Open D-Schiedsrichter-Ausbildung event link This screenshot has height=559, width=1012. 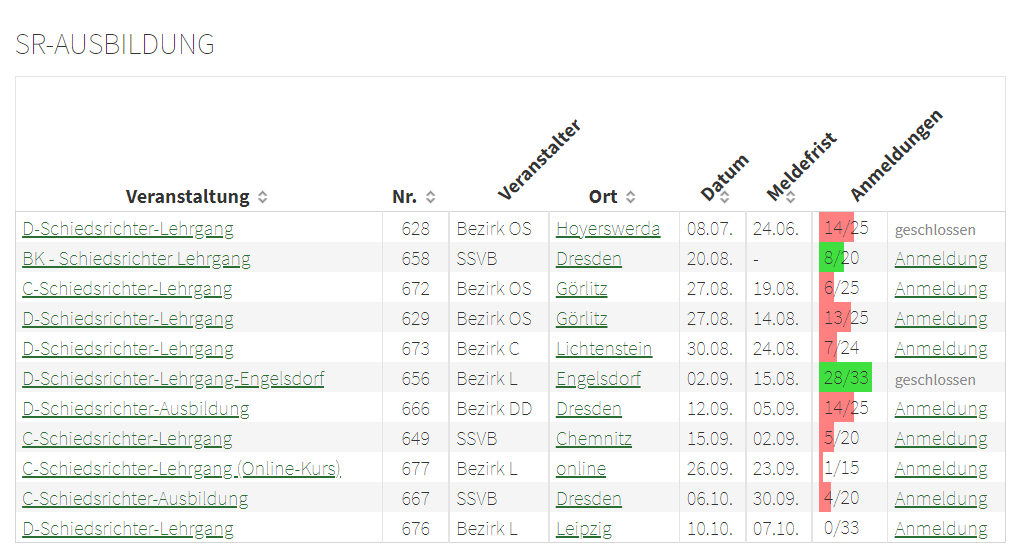(136, 409)
